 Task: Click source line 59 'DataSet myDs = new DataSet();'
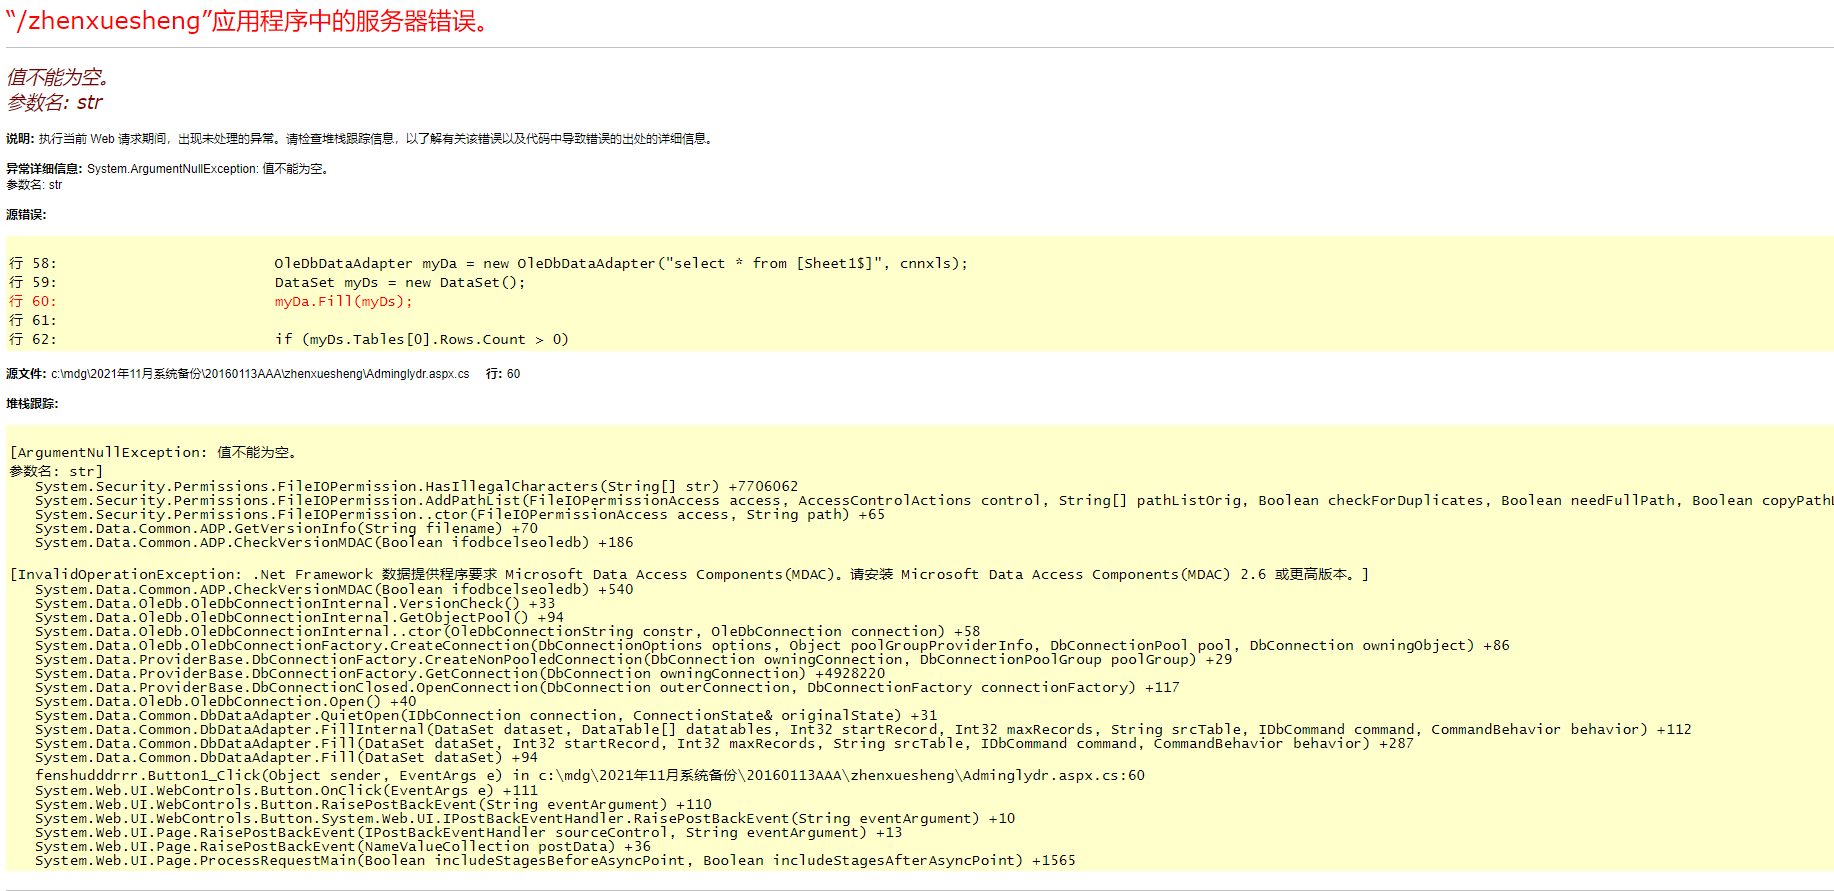[x=267, y=283]
